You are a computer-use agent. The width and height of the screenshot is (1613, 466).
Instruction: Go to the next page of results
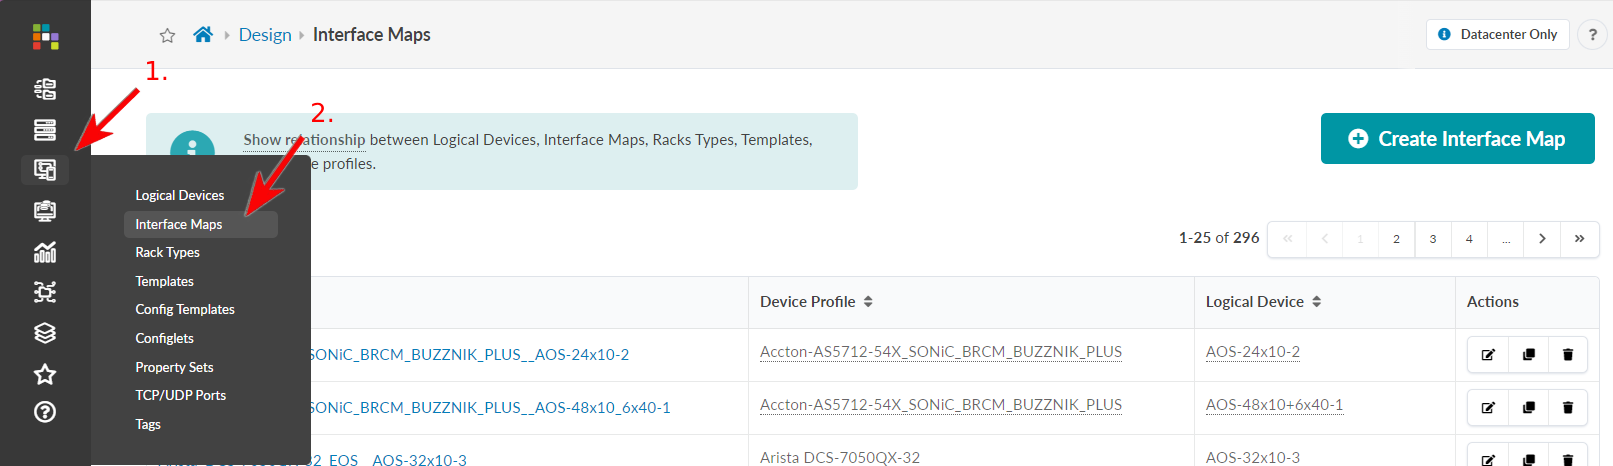[1542, 239]
